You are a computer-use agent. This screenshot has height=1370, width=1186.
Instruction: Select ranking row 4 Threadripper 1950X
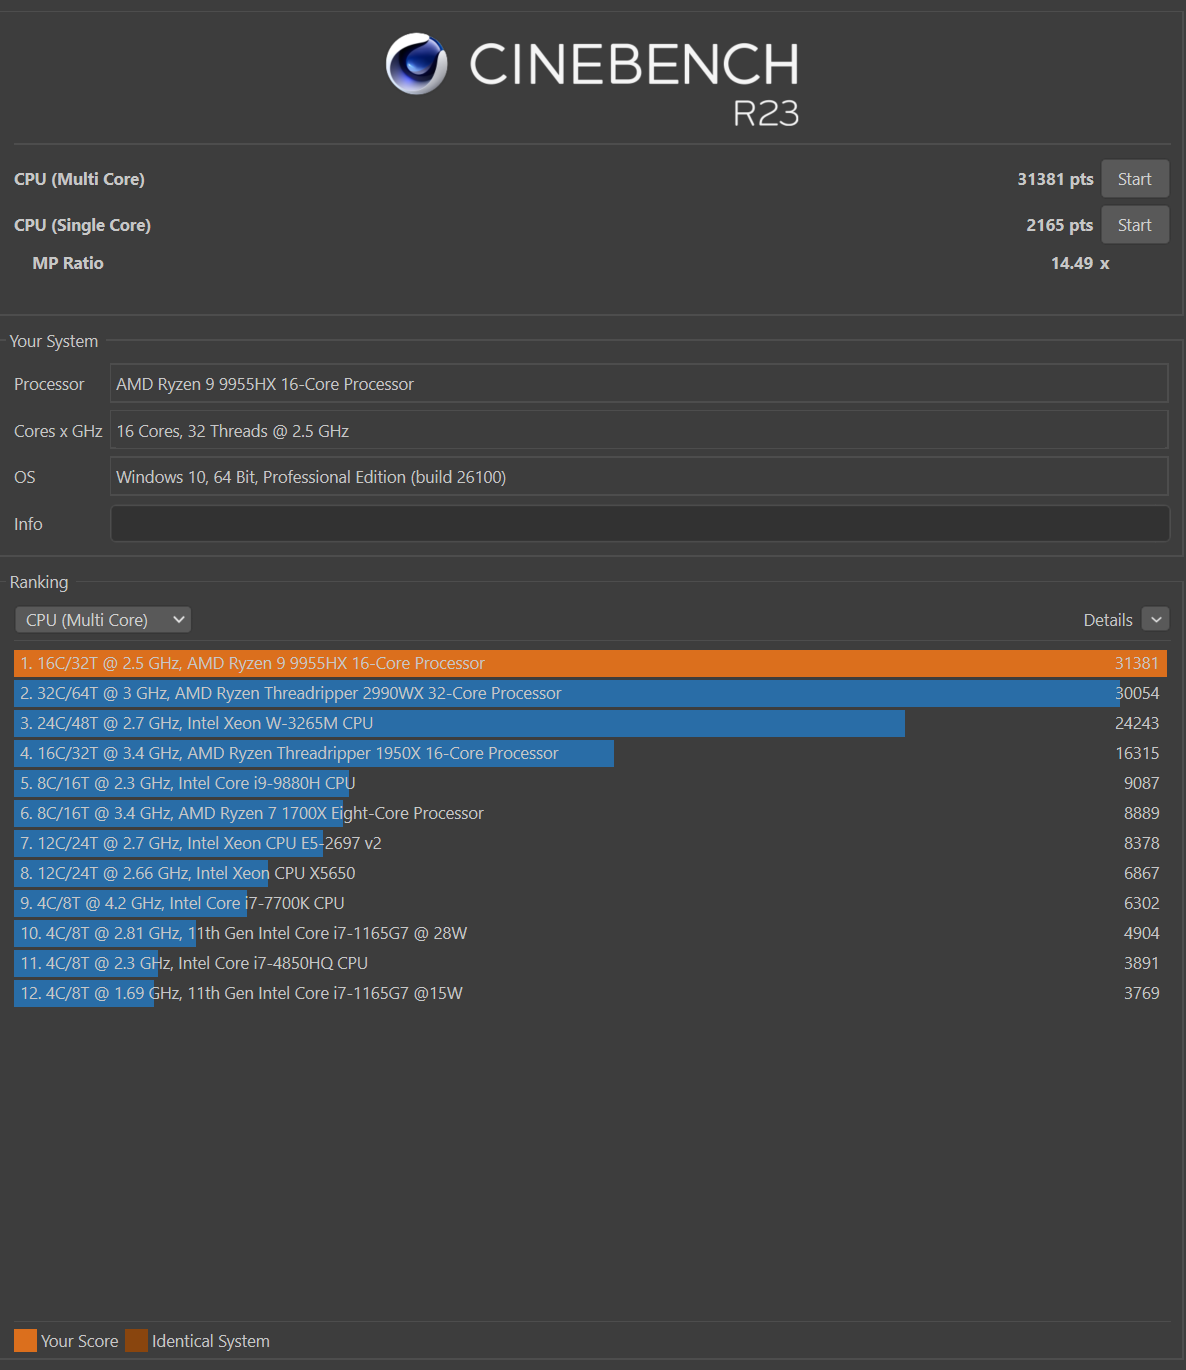[x=590, y=753]
